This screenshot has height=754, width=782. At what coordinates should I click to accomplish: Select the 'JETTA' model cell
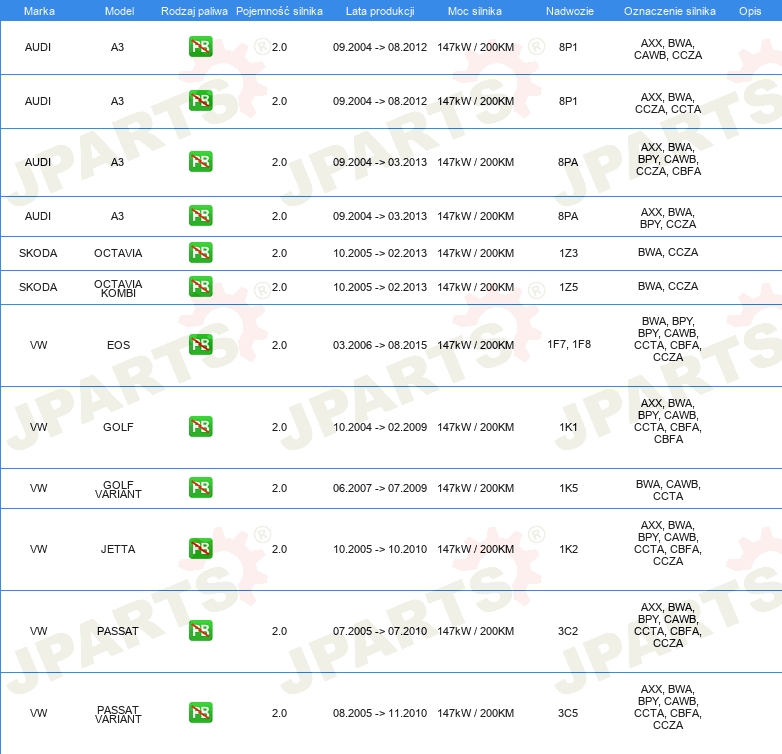point(118,549)
